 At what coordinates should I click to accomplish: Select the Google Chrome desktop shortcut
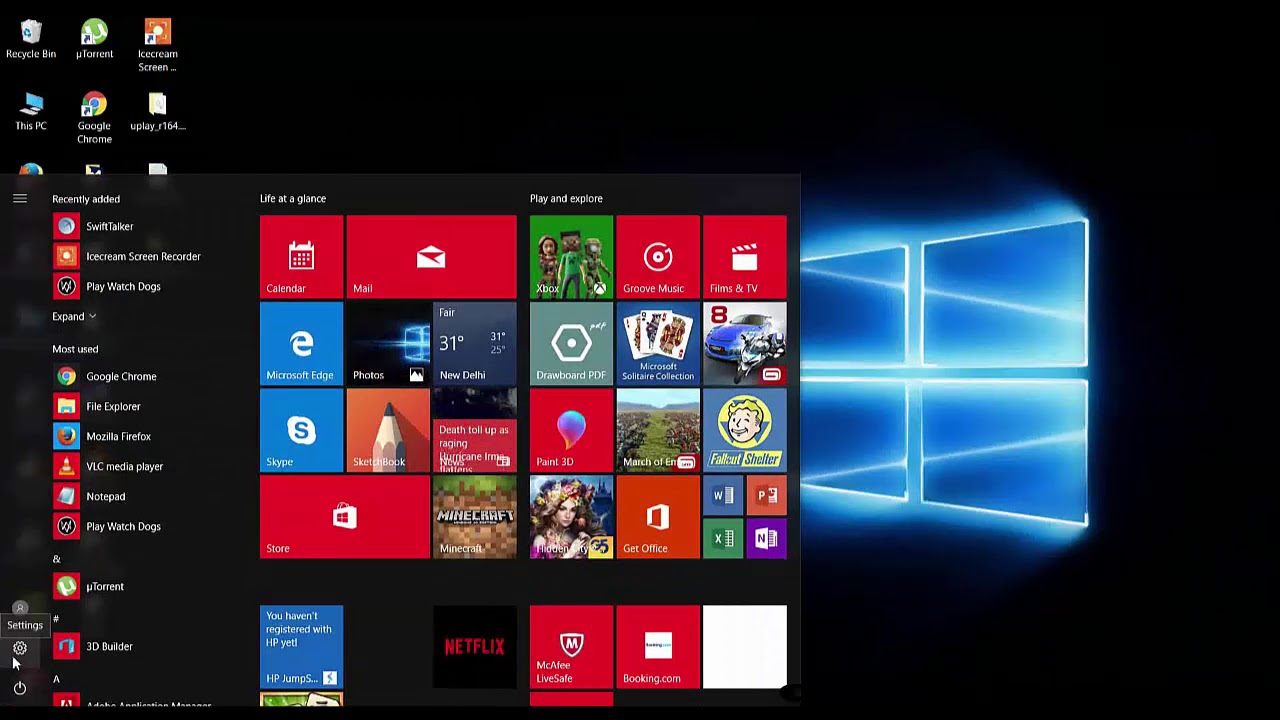[x=94, y=119]
